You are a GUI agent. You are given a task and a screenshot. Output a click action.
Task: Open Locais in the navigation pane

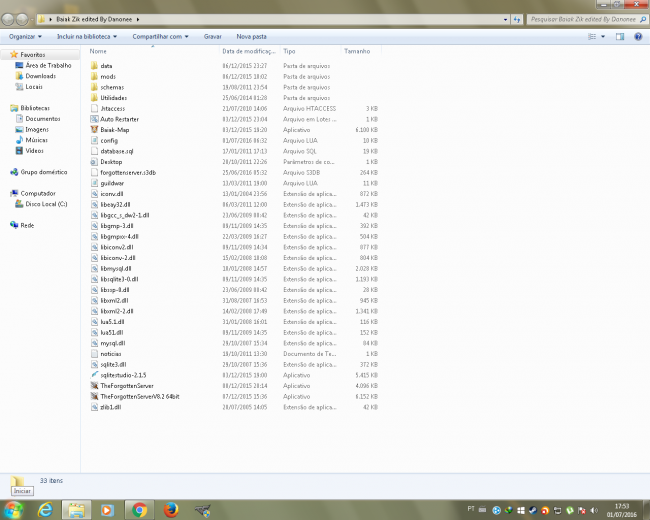[34, 87]
